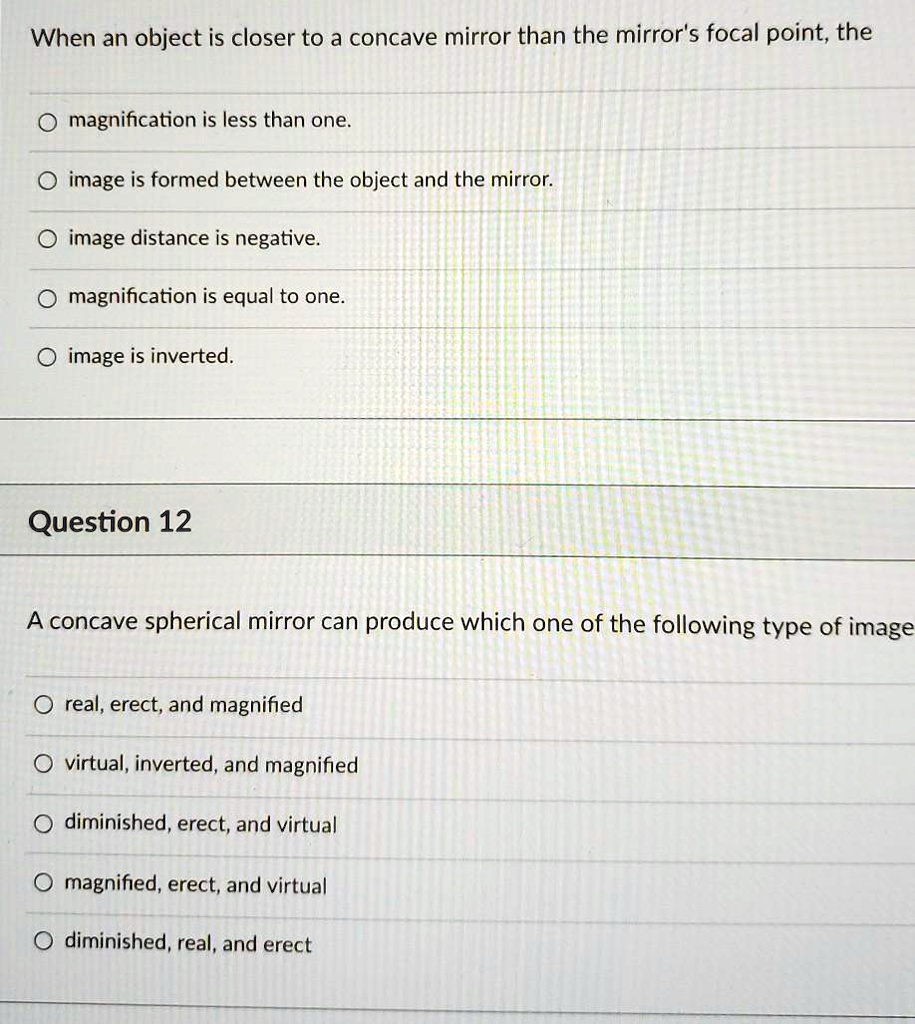Click the 'When an object is closer' question text
Viewport: 915px width, 1024px height.
pos(450,37)
